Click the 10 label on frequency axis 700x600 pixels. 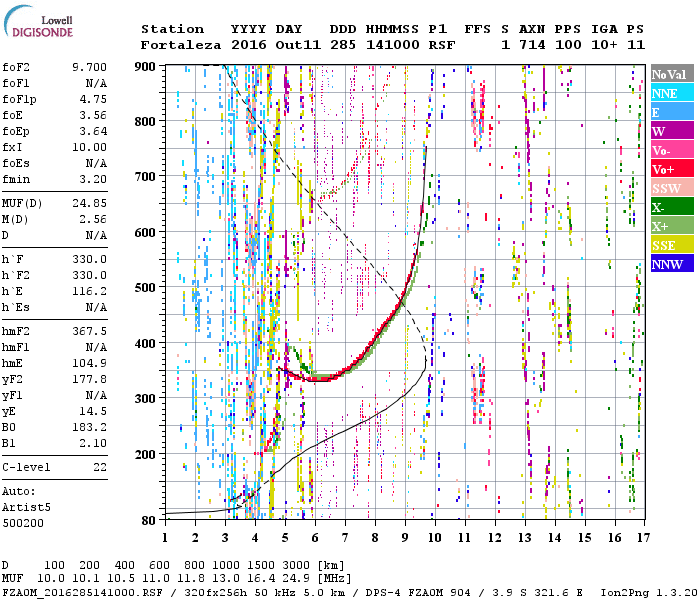coord(435,538)
